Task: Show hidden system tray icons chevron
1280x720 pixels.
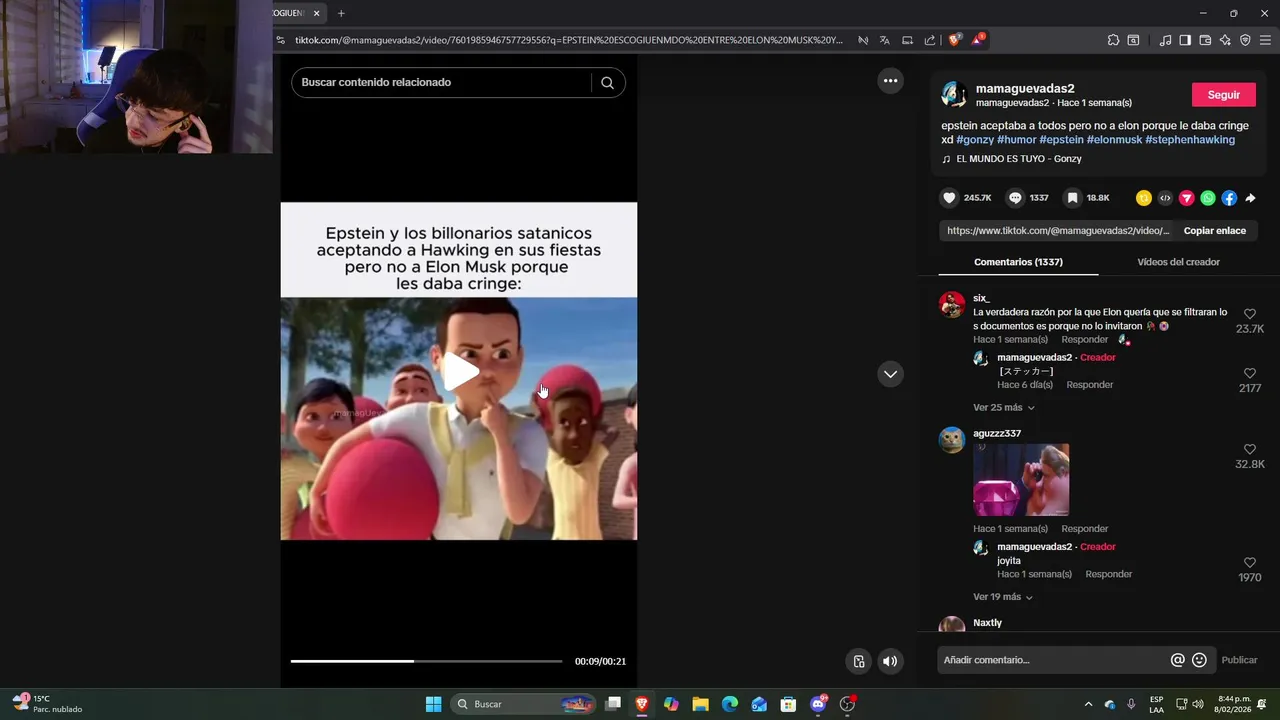Action: click(x=1088, y=704)
